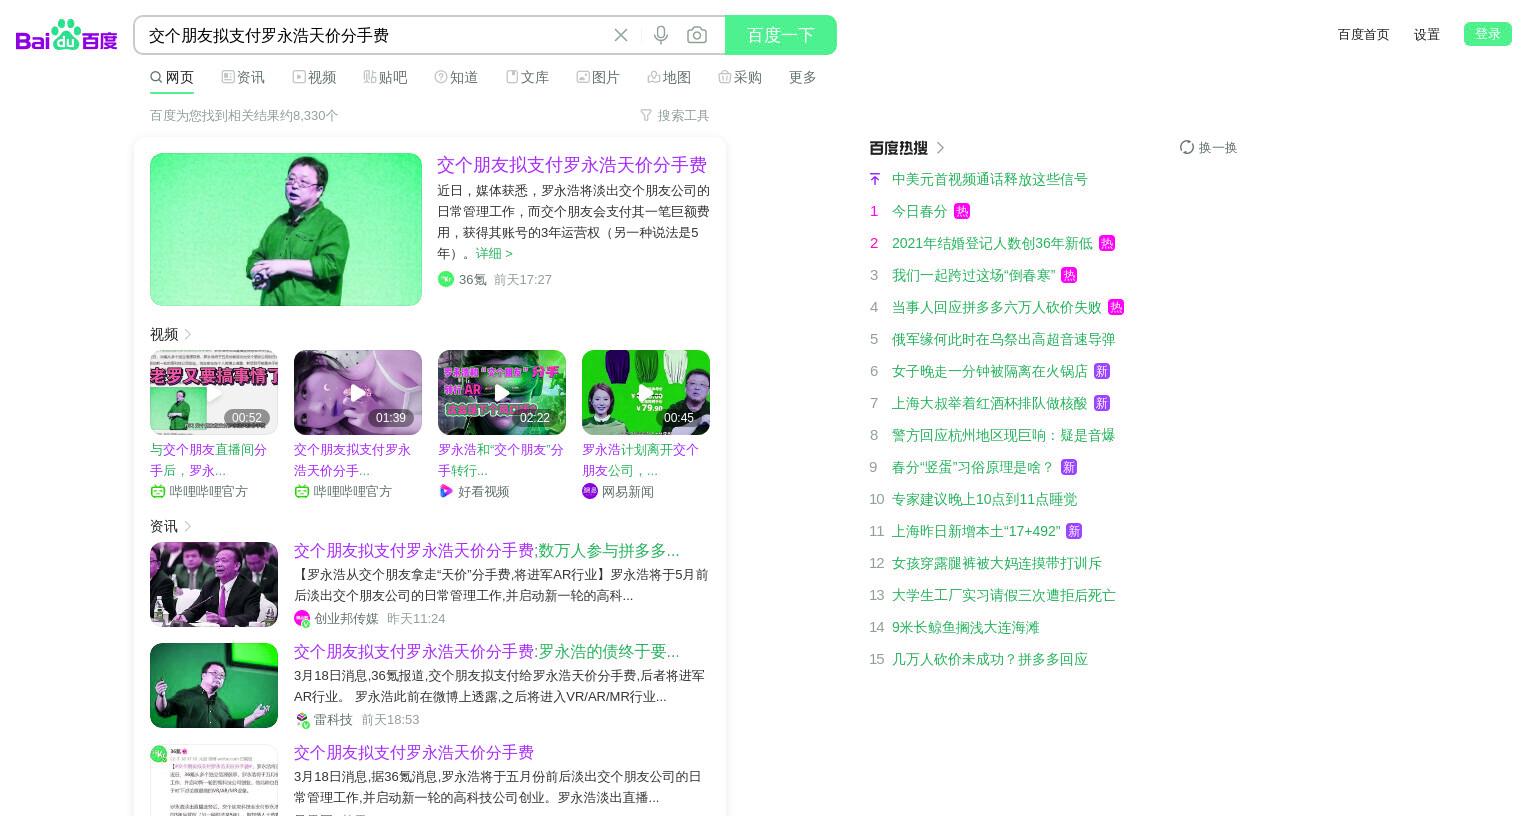This screenshot has width=1536, height=816.
Task: Open hot topic 专家建议晚上10点到11点睡觉
Action: 985,499
